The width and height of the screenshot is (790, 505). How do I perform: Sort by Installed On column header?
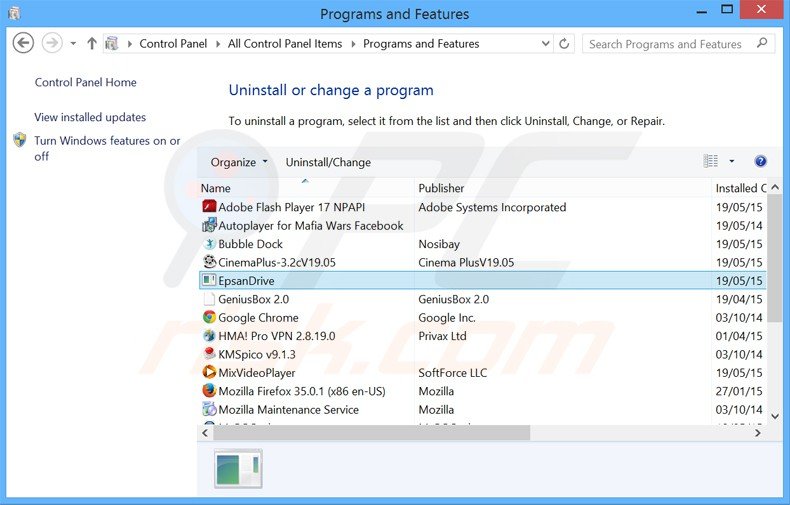point(739,188)
